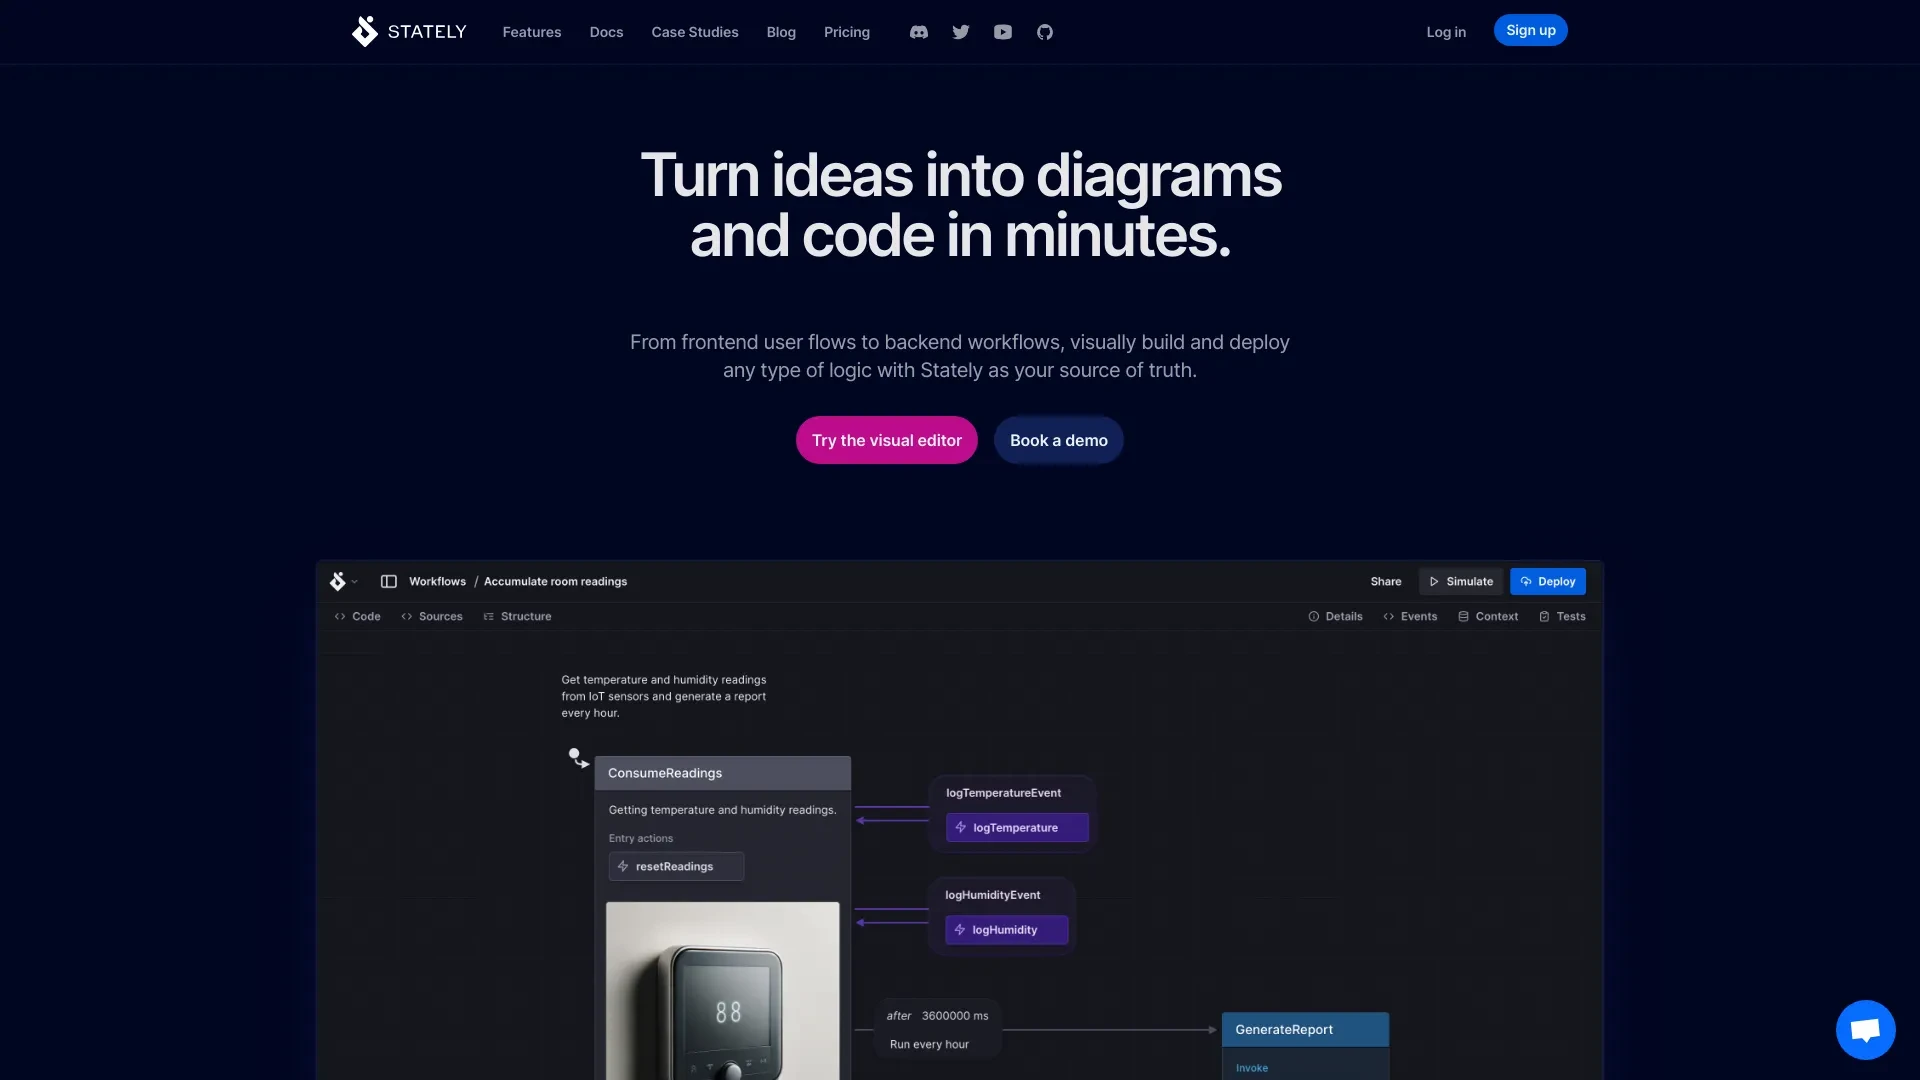Expand the Workflows breadcrumb dropdown
This screenshot has height=1080, width=1920.
tap(435, 582)
